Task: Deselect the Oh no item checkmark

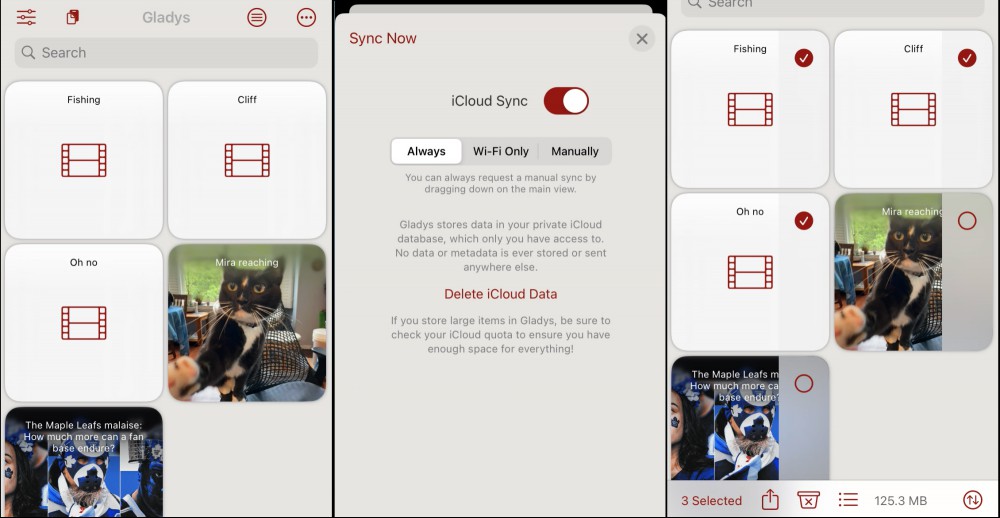Action: 804,221
